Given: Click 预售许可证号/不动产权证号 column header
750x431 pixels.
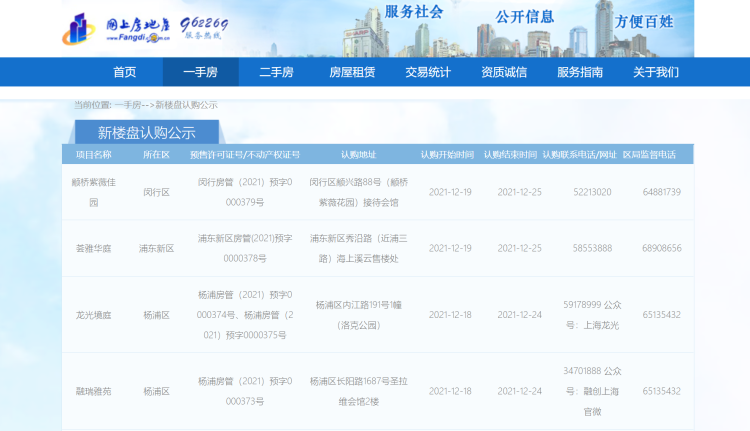Looking at the screenshot, I should tap(245, 155).
